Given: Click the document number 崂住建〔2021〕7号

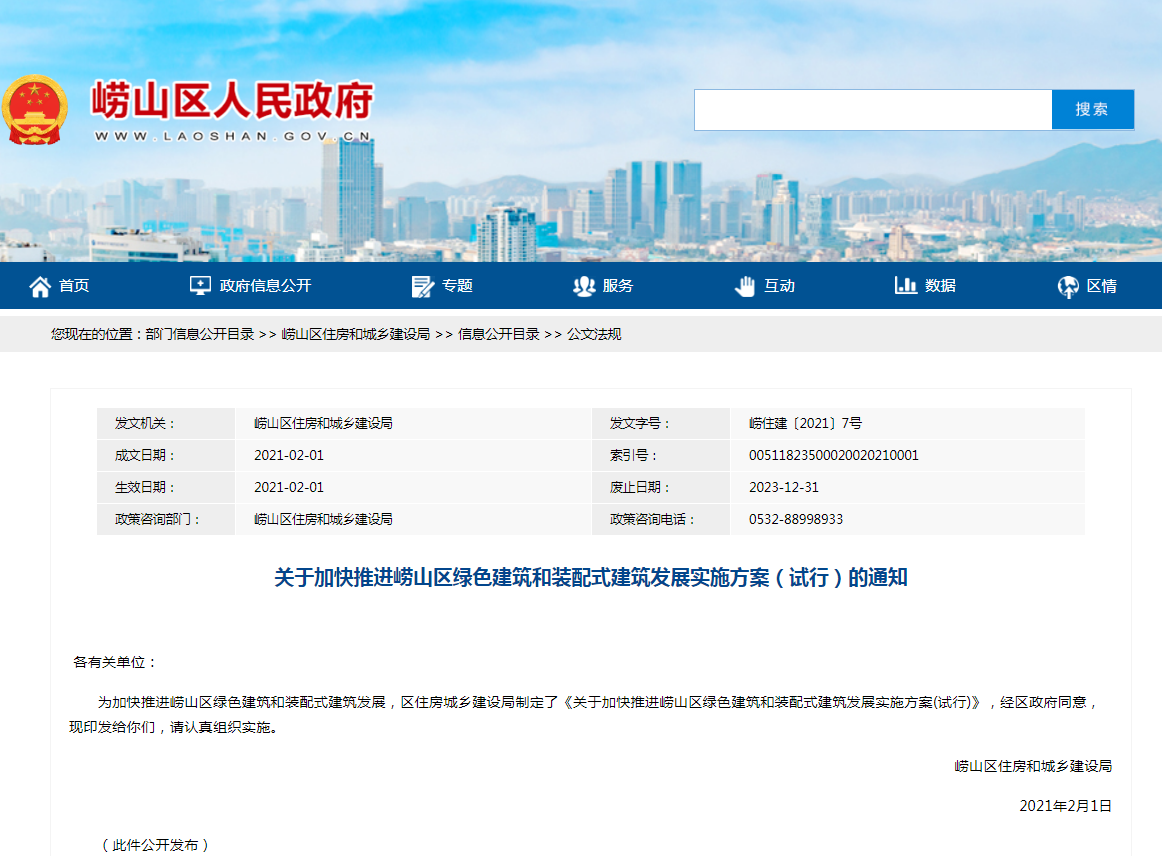Looking at the screenshot, I should point(806,423).
